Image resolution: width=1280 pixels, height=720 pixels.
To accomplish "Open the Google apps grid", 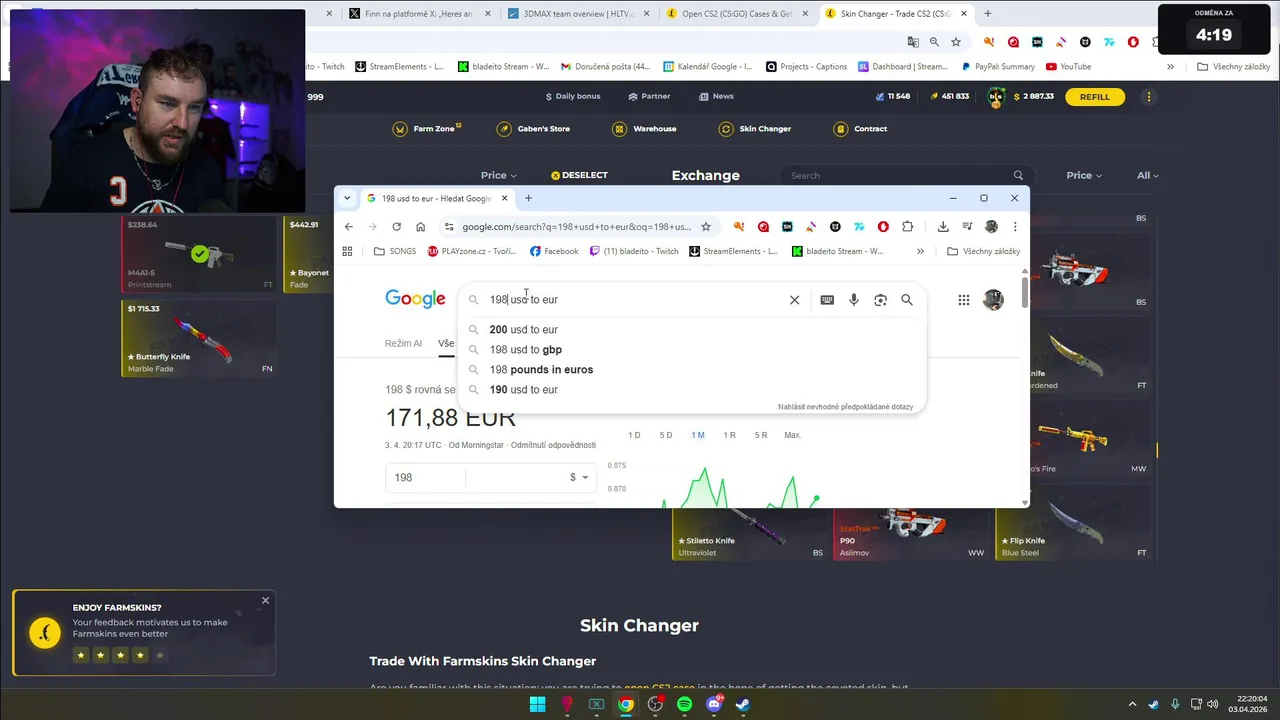I will point(964,300).
